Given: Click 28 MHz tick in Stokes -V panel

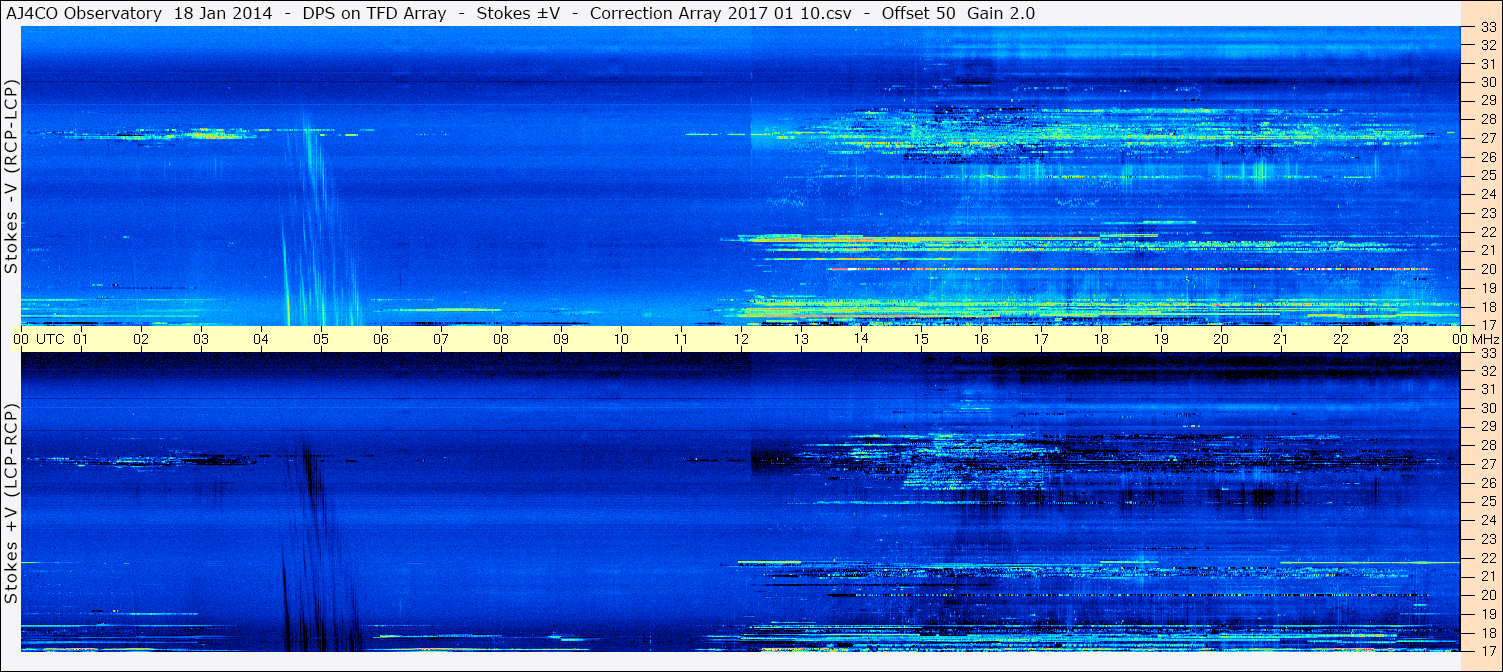Looking at the screenshot, I should (1488, 119).
